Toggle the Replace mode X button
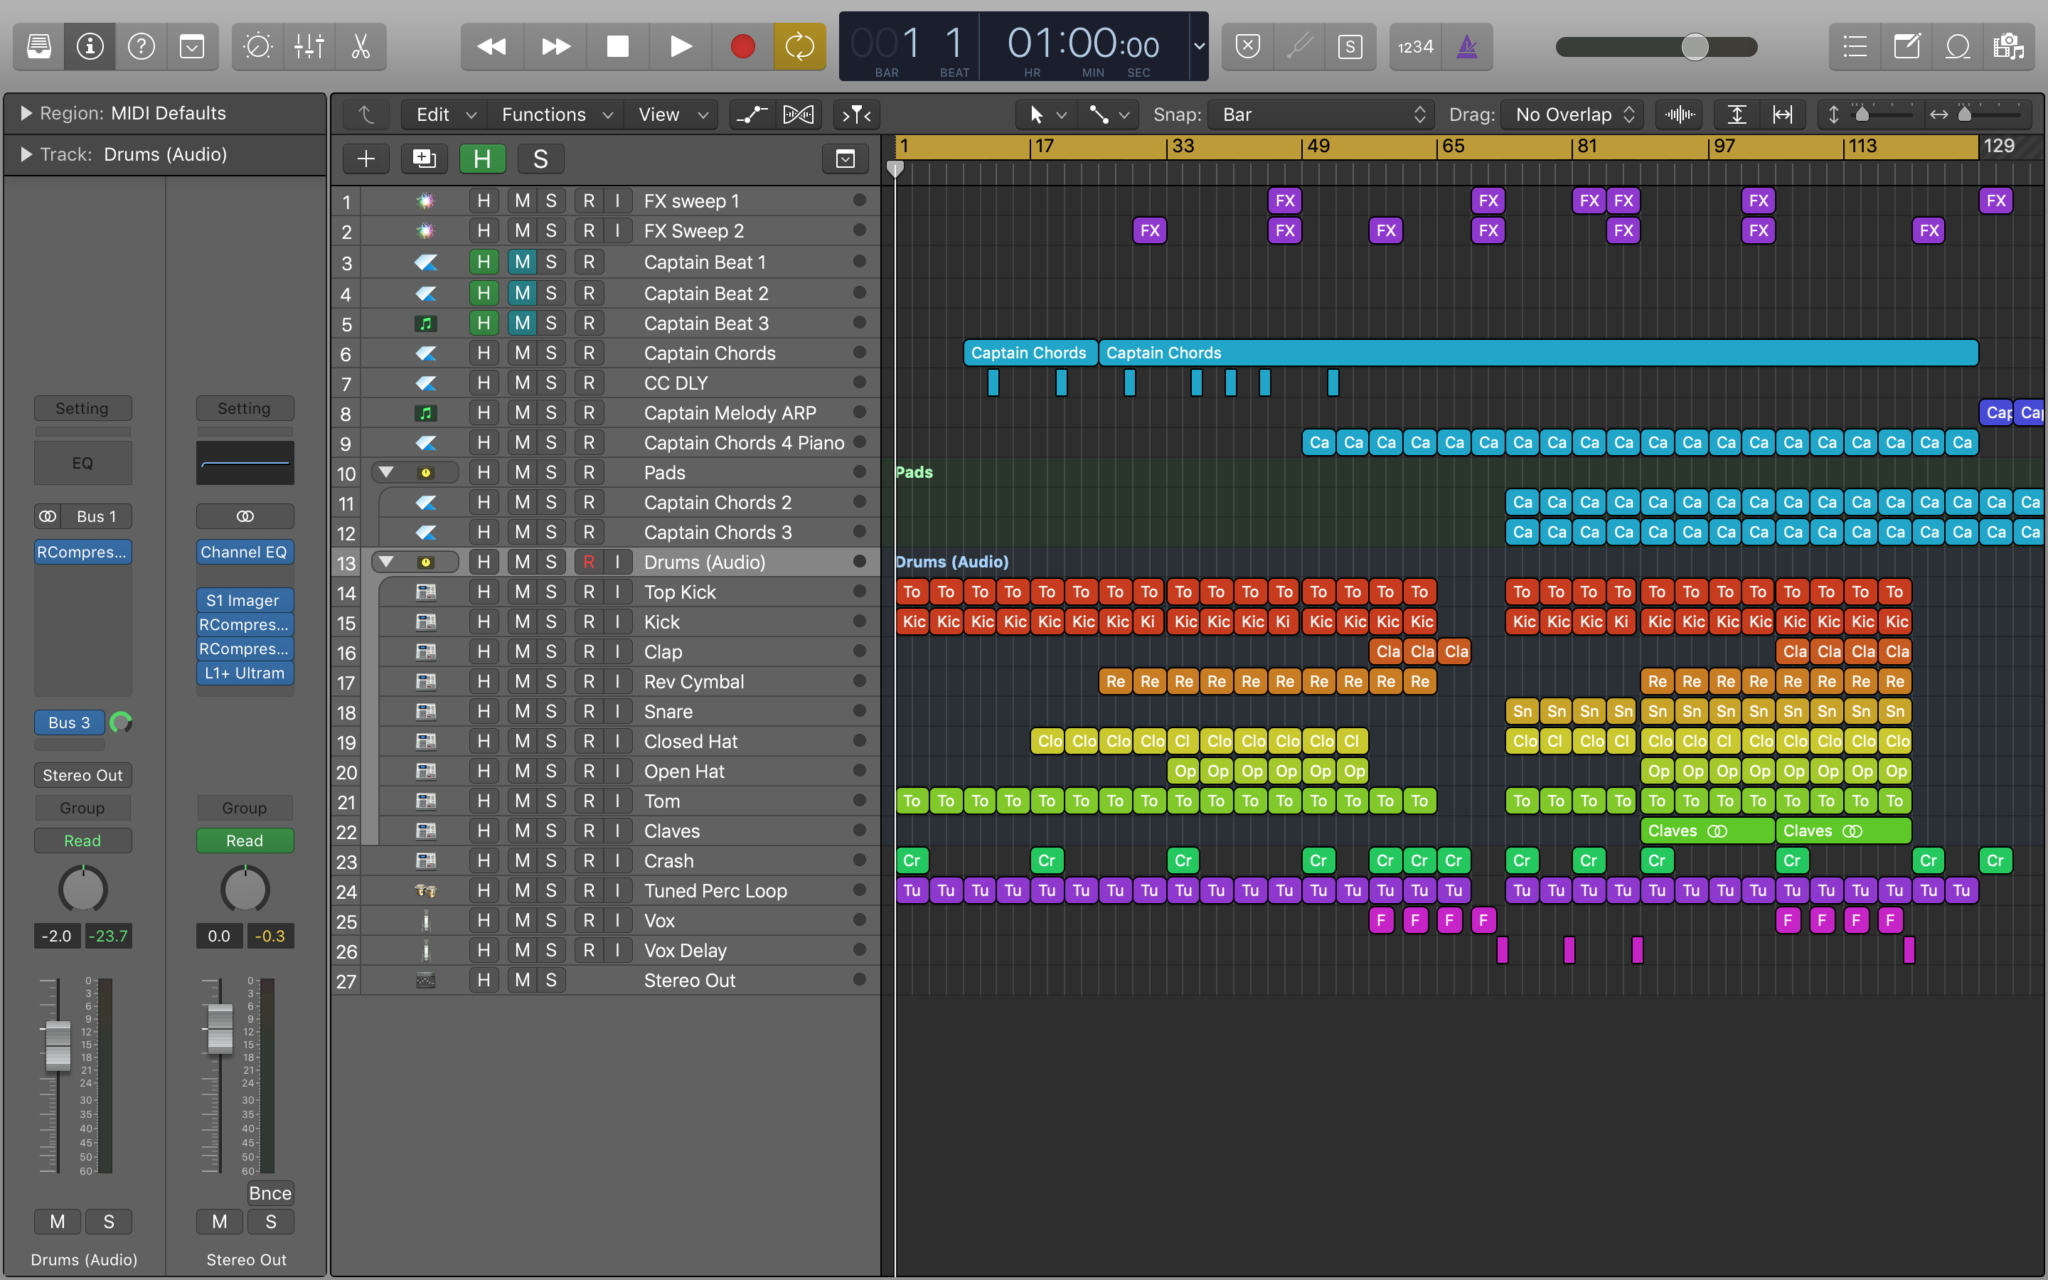The image size is (2048, 1280). [1248, 46]
